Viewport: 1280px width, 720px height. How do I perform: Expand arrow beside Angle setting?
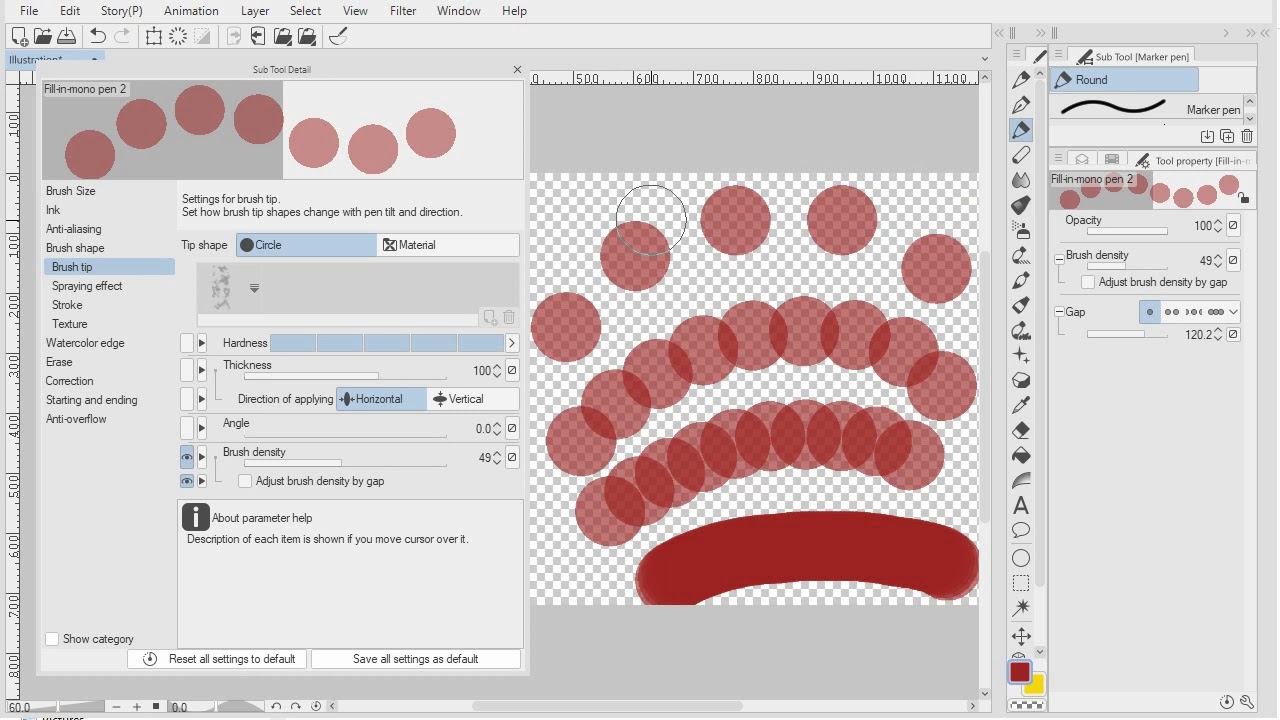(x=202, y=428)
